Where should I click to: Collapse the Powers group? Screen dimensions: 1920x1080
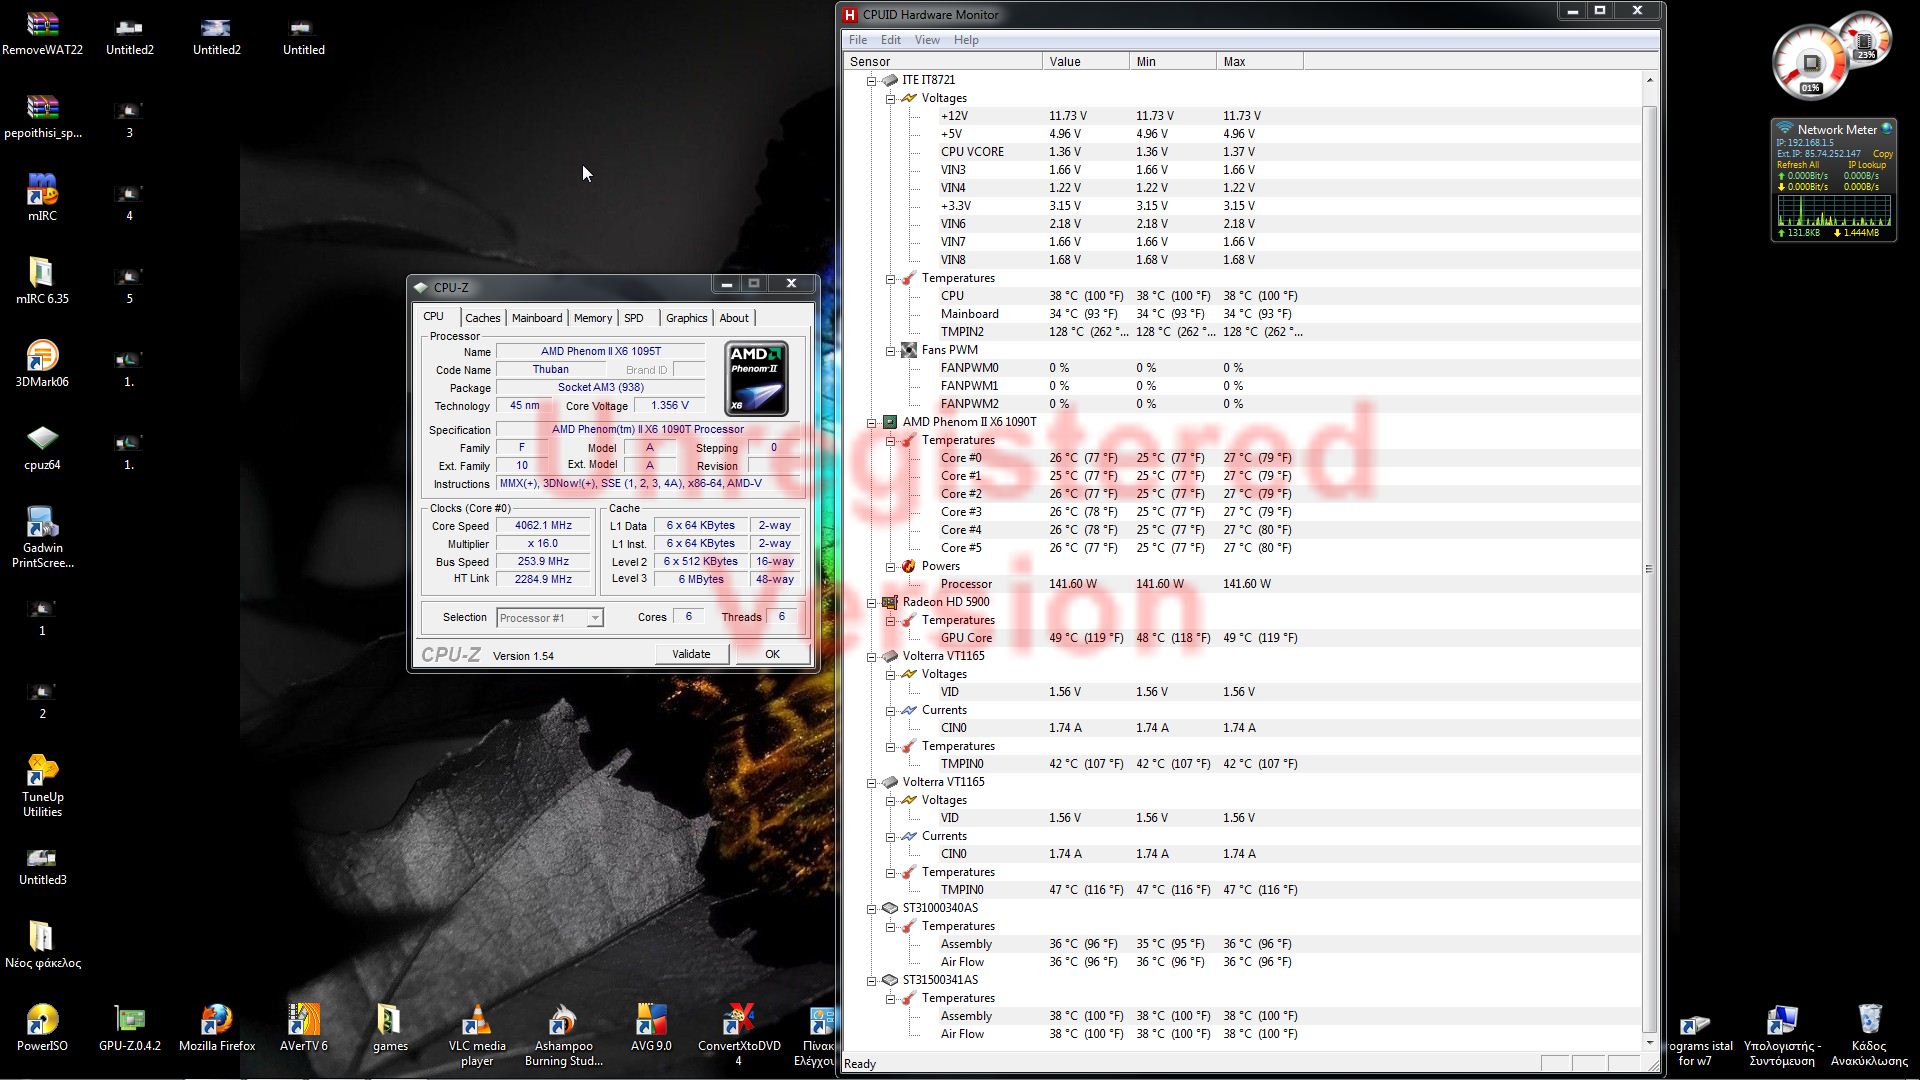tap(890, 566)
